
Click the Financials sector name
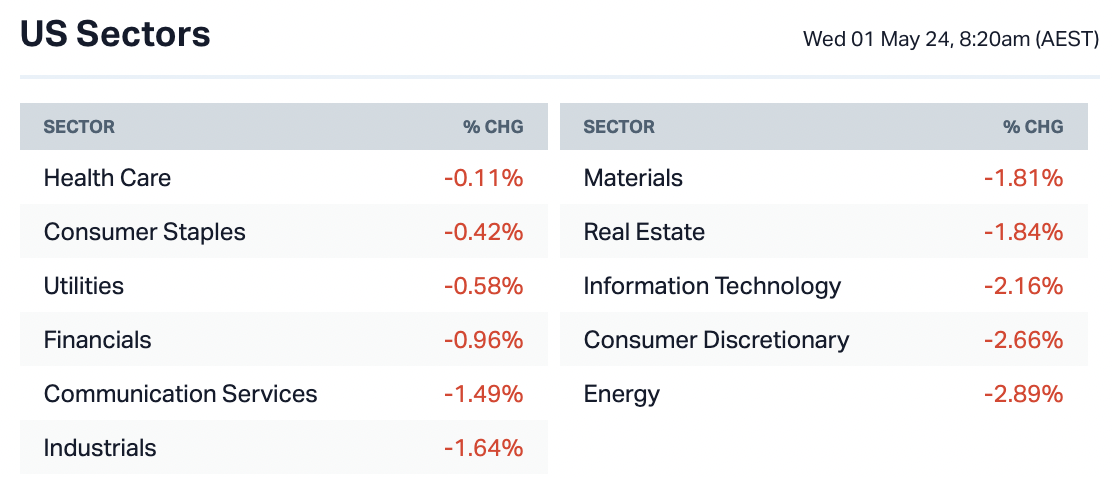tap(97, 340)
